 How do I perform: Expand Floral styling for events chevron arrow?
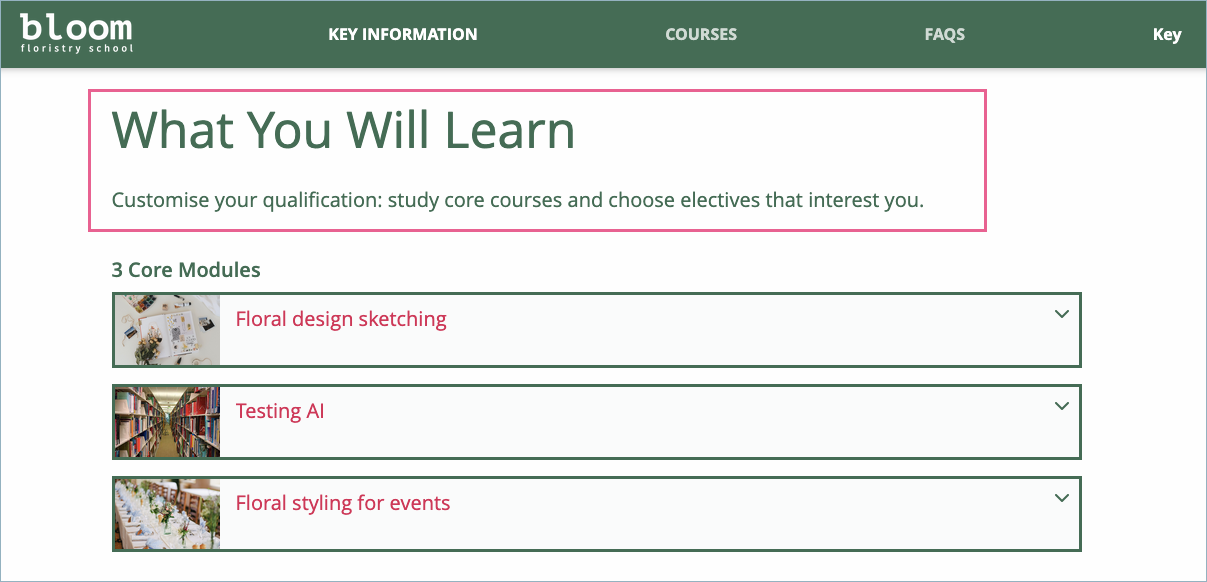1062,498
